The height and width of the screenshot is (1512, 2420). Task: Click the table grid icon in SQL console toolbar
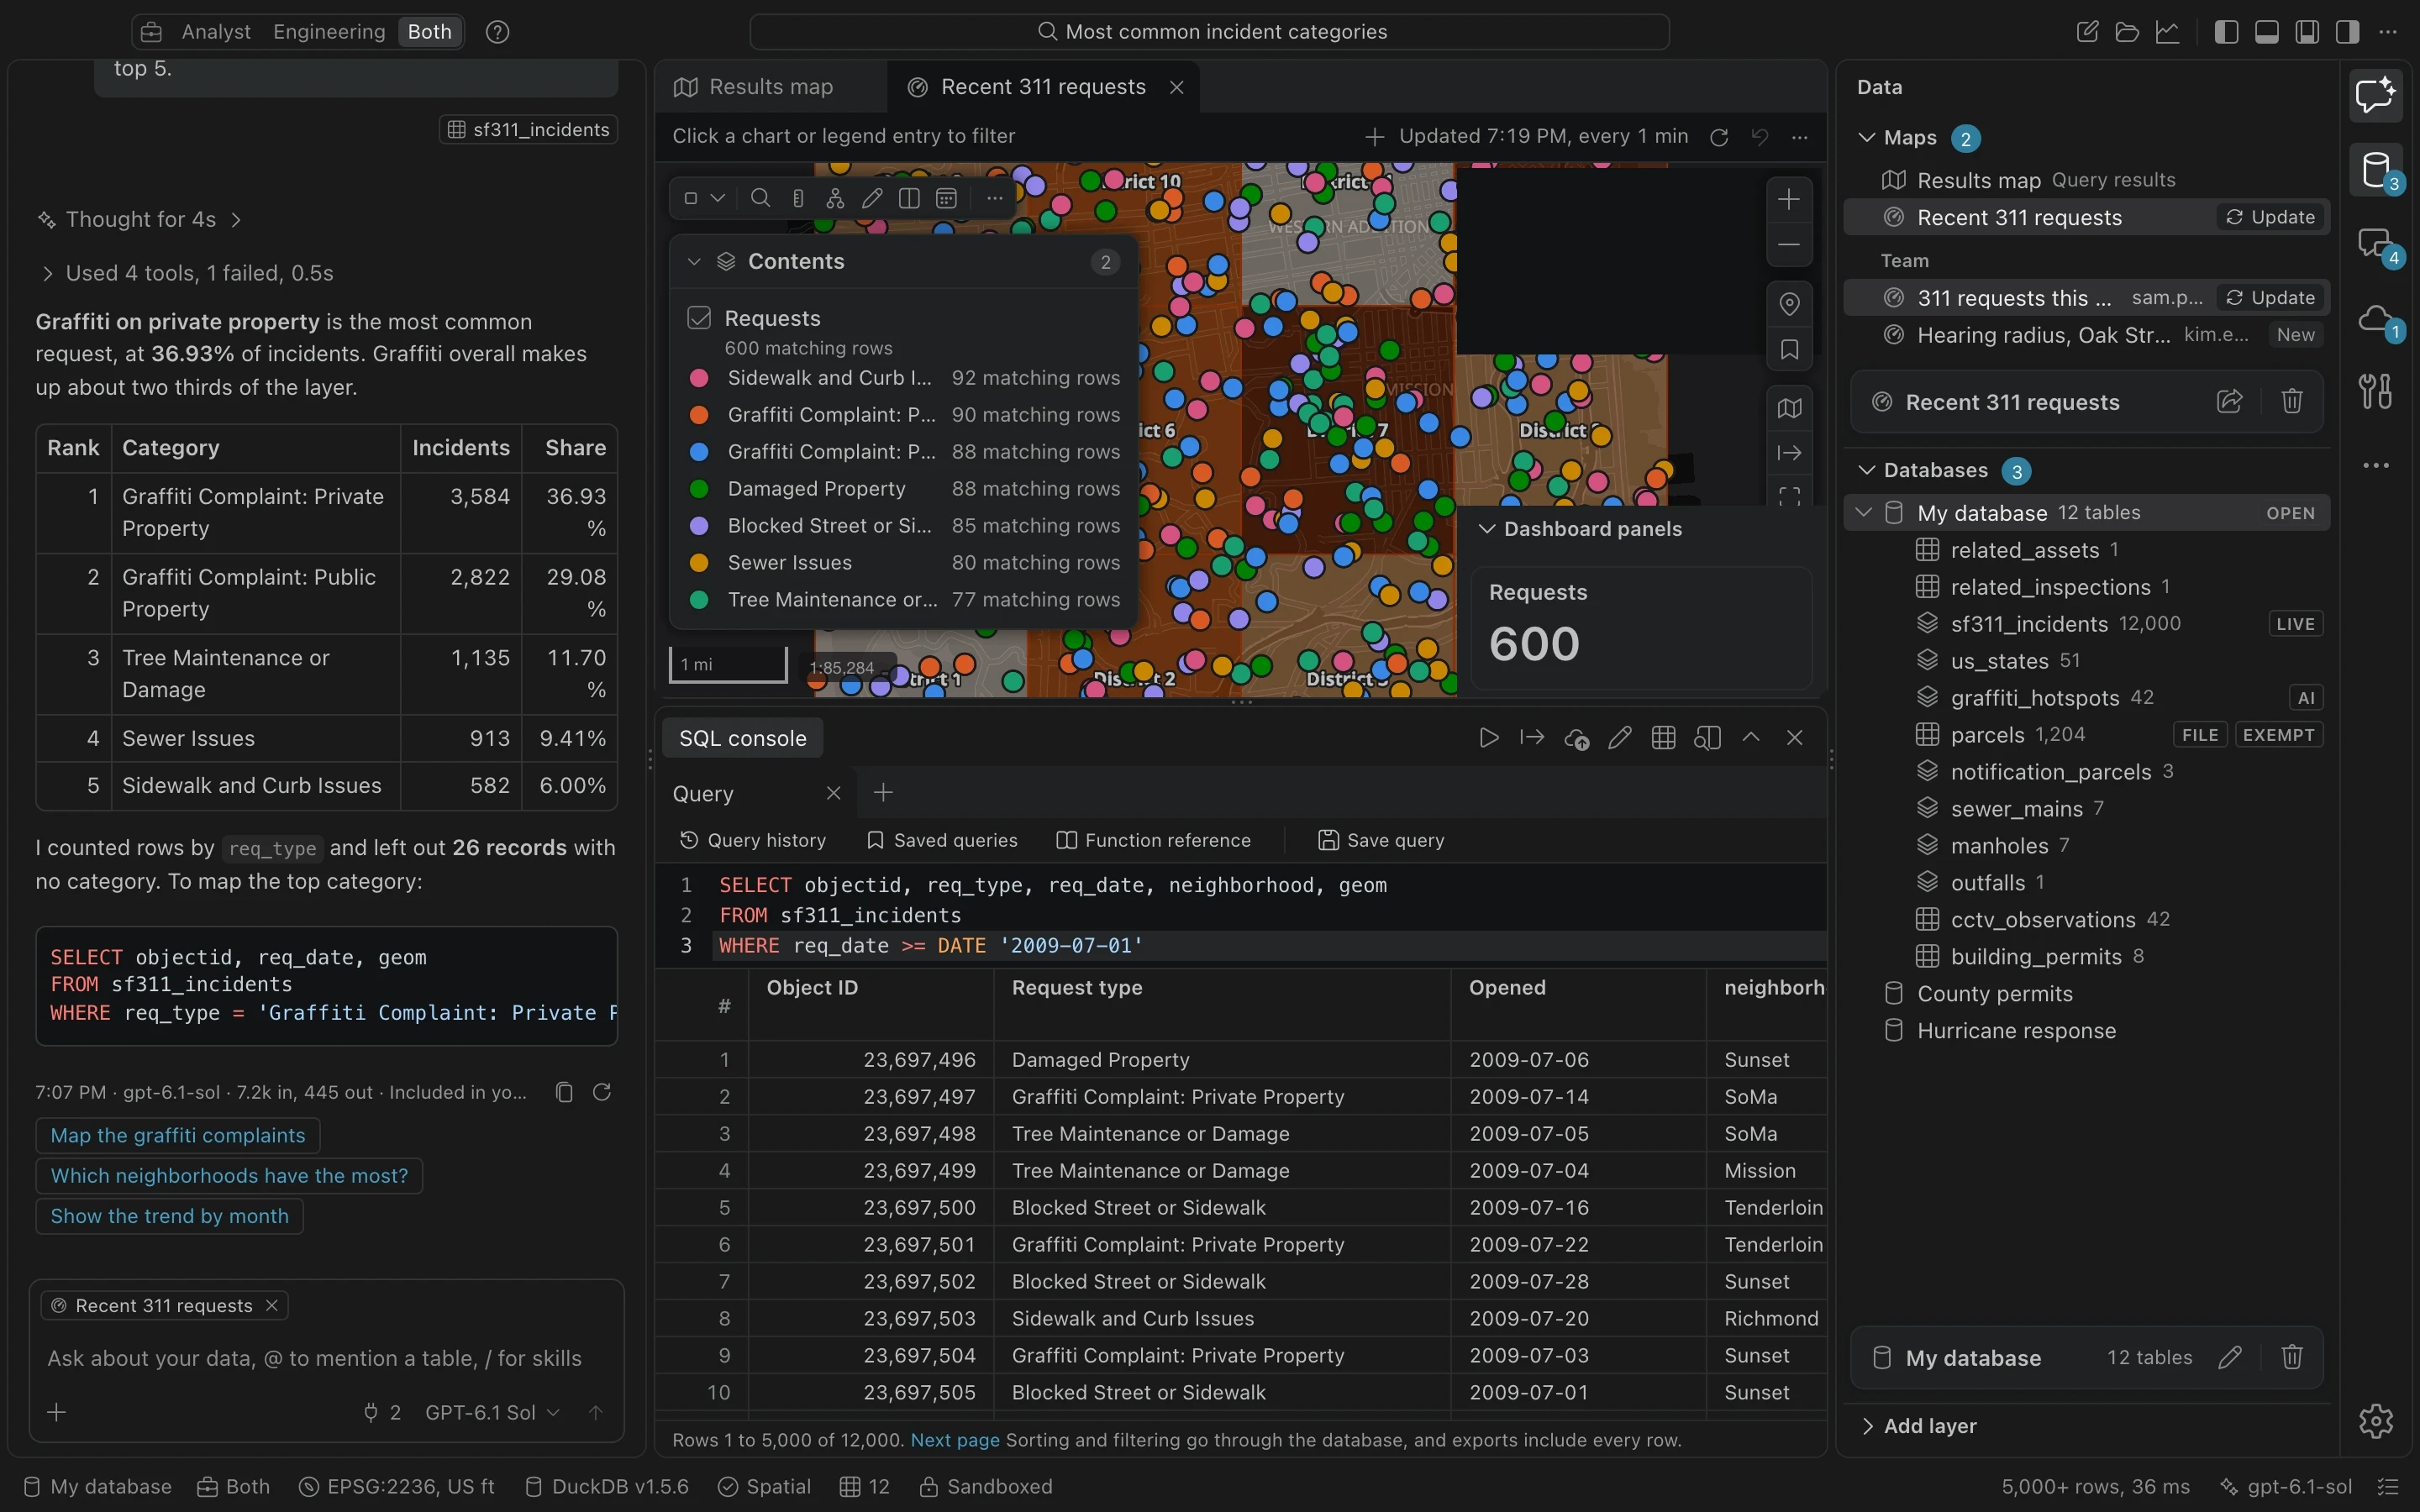(x=1664, y=738)
